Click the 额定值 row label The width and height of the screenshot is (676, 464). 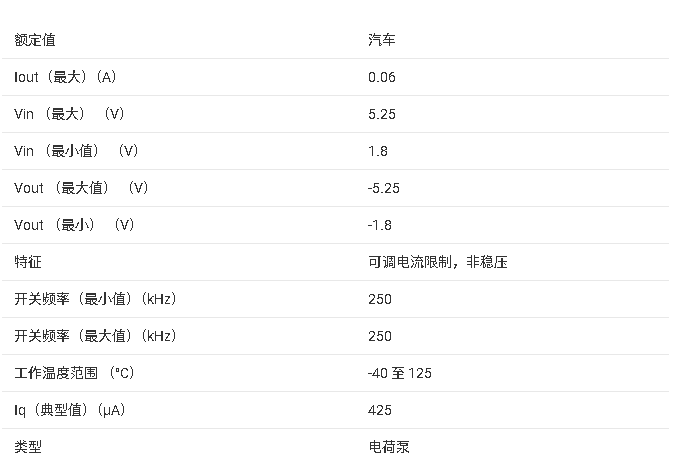coord(34,40)
